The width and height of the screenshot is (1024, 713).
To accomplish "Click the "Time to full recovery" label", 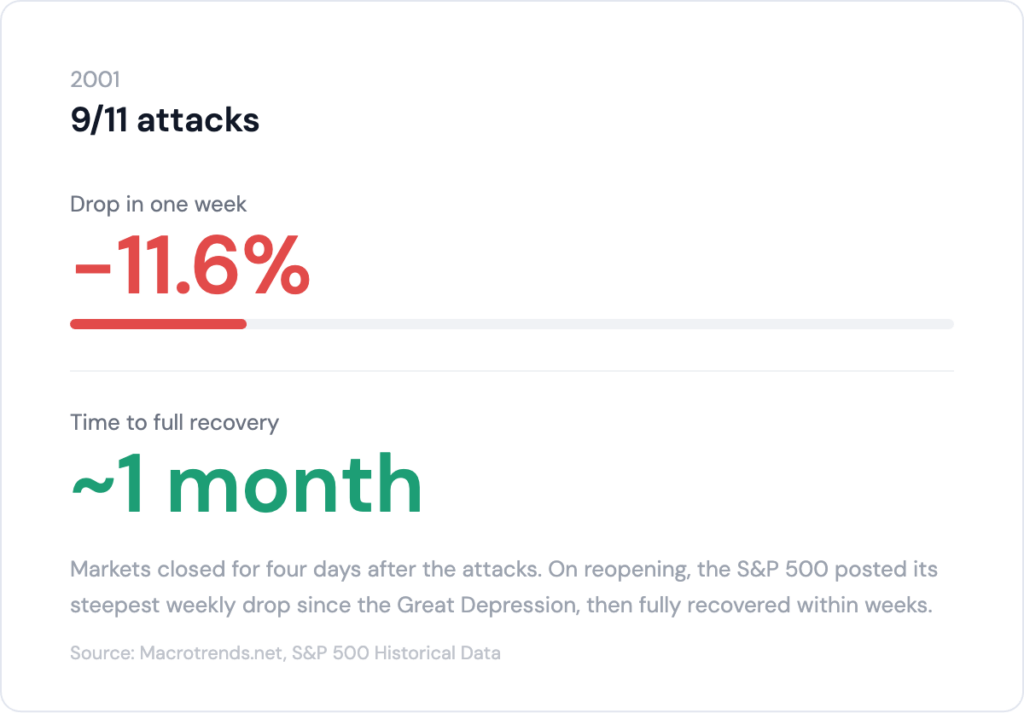I will point(174,422).
